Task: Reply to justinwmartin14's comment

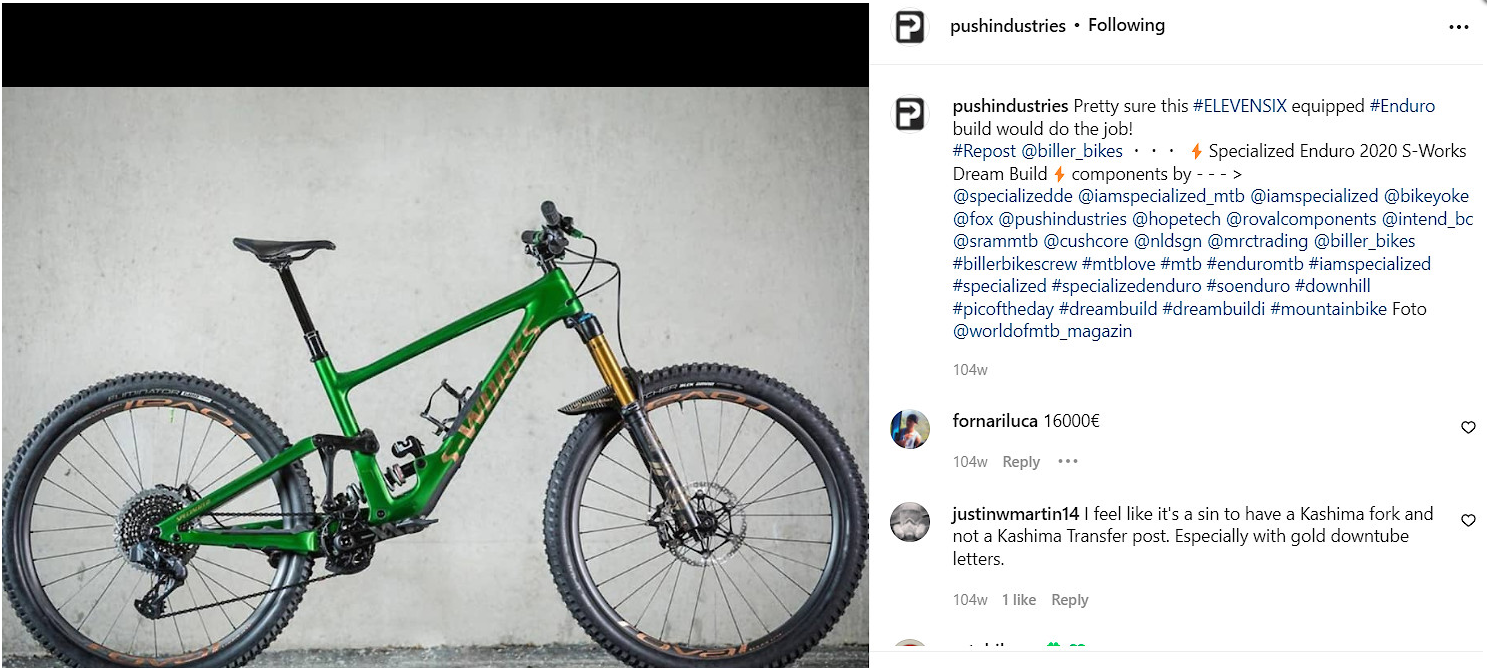Action: pos(1069,600)
